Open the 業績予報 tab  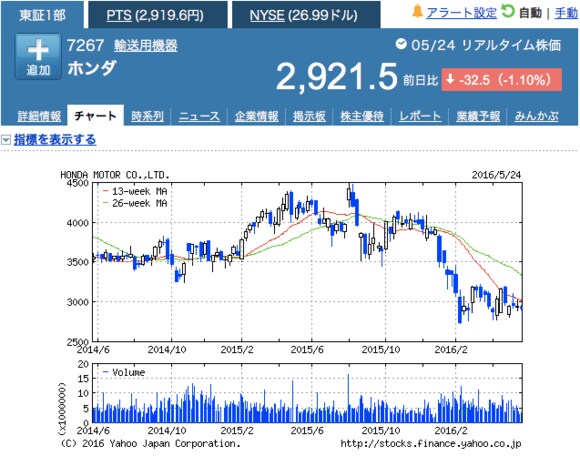pyautogui.click(x=478, y=116)
